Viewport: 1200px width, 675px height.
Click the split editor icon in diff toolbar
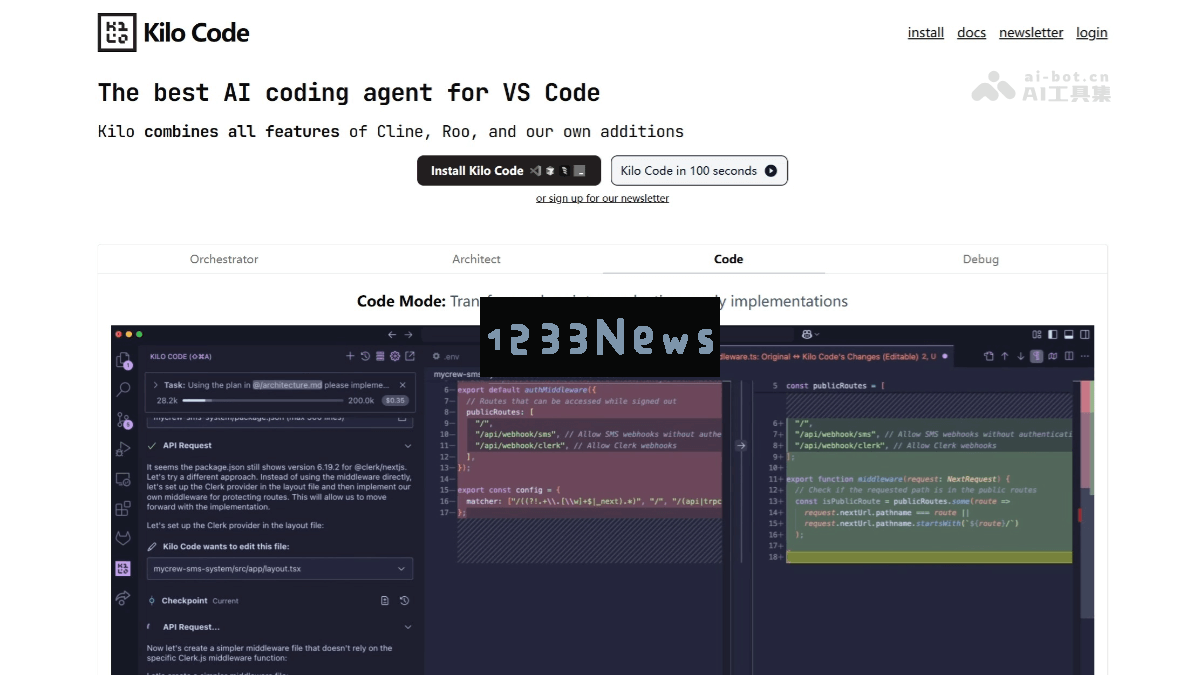point(1069,356)
